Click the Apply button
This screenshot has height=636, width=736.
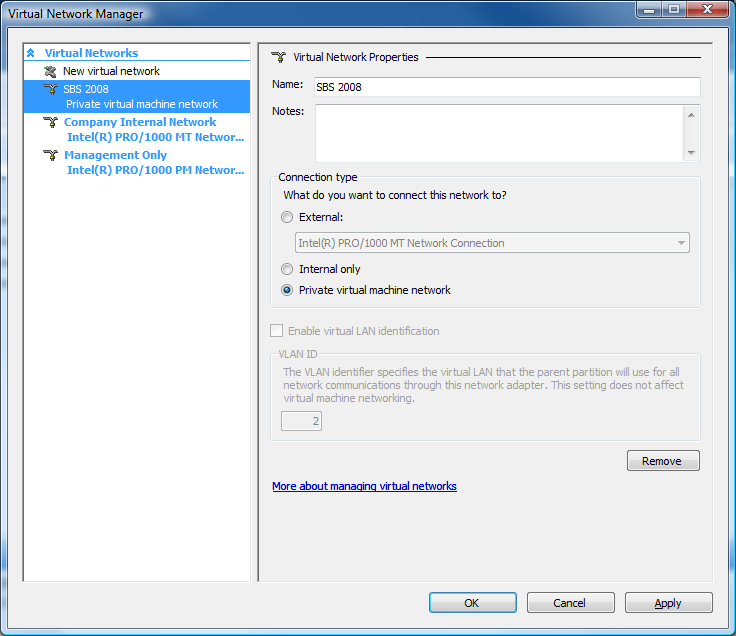pyautogui.click(x=668, y=603)
